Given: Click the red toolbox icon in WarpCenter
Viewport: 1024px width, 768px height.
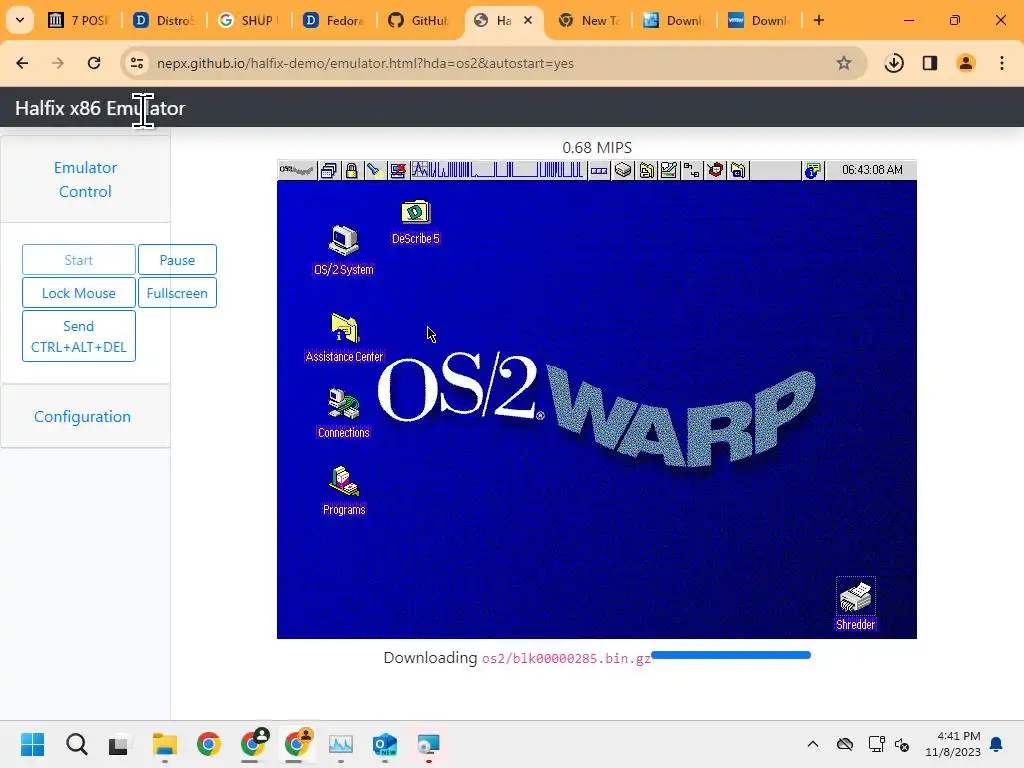Looking at the screenshot, I should (x=715, y=170).
